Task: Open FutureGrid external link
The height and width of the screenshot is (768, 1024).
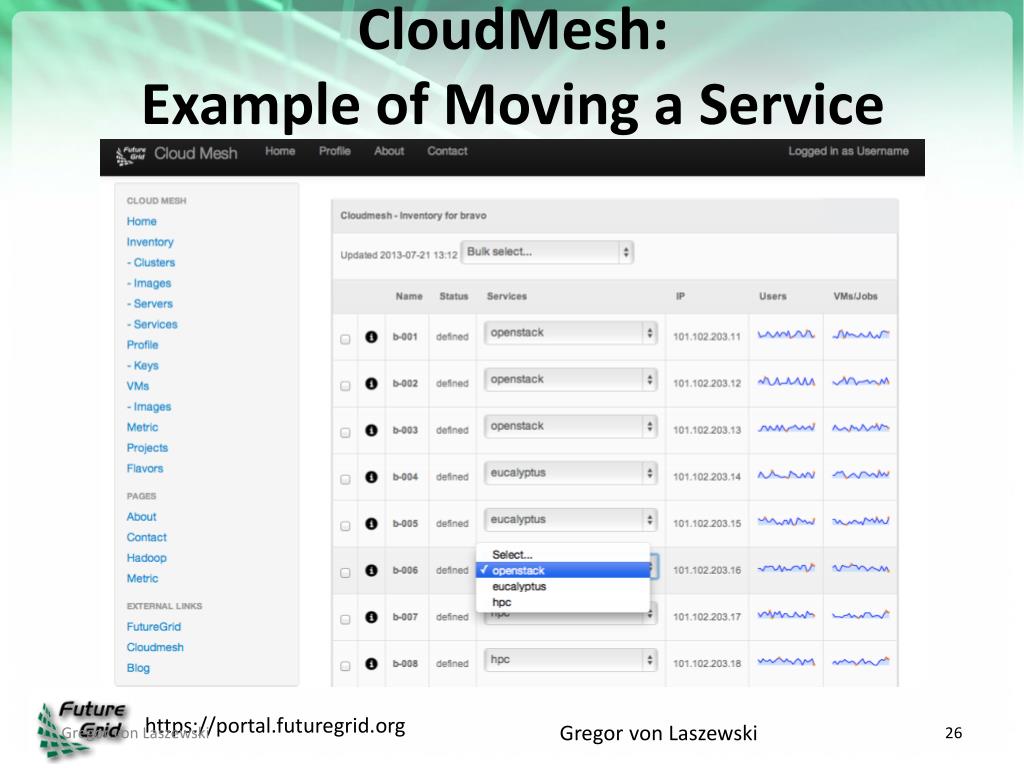Action: [154, 627]
